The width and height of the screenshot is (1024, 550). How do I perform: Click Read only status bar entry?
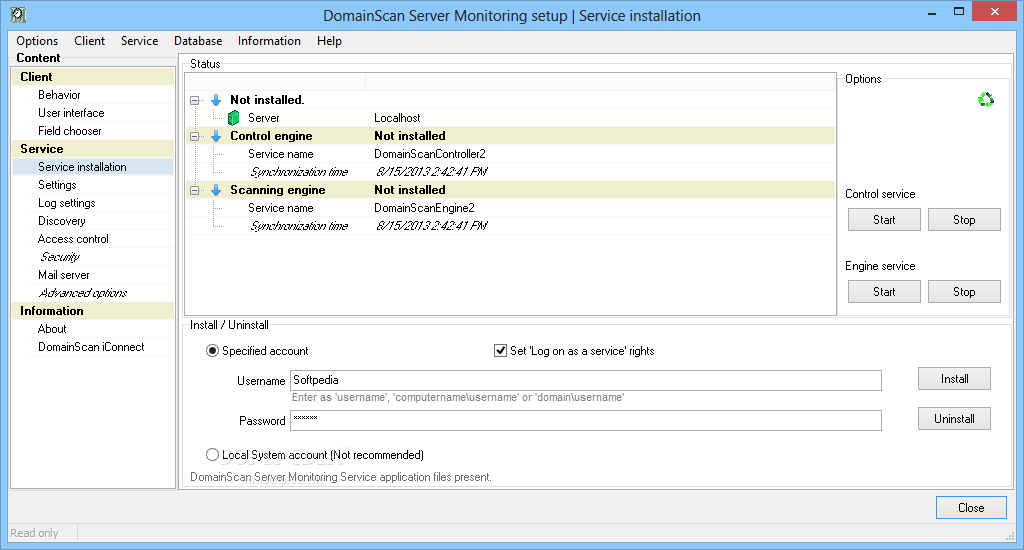point(35,533)
